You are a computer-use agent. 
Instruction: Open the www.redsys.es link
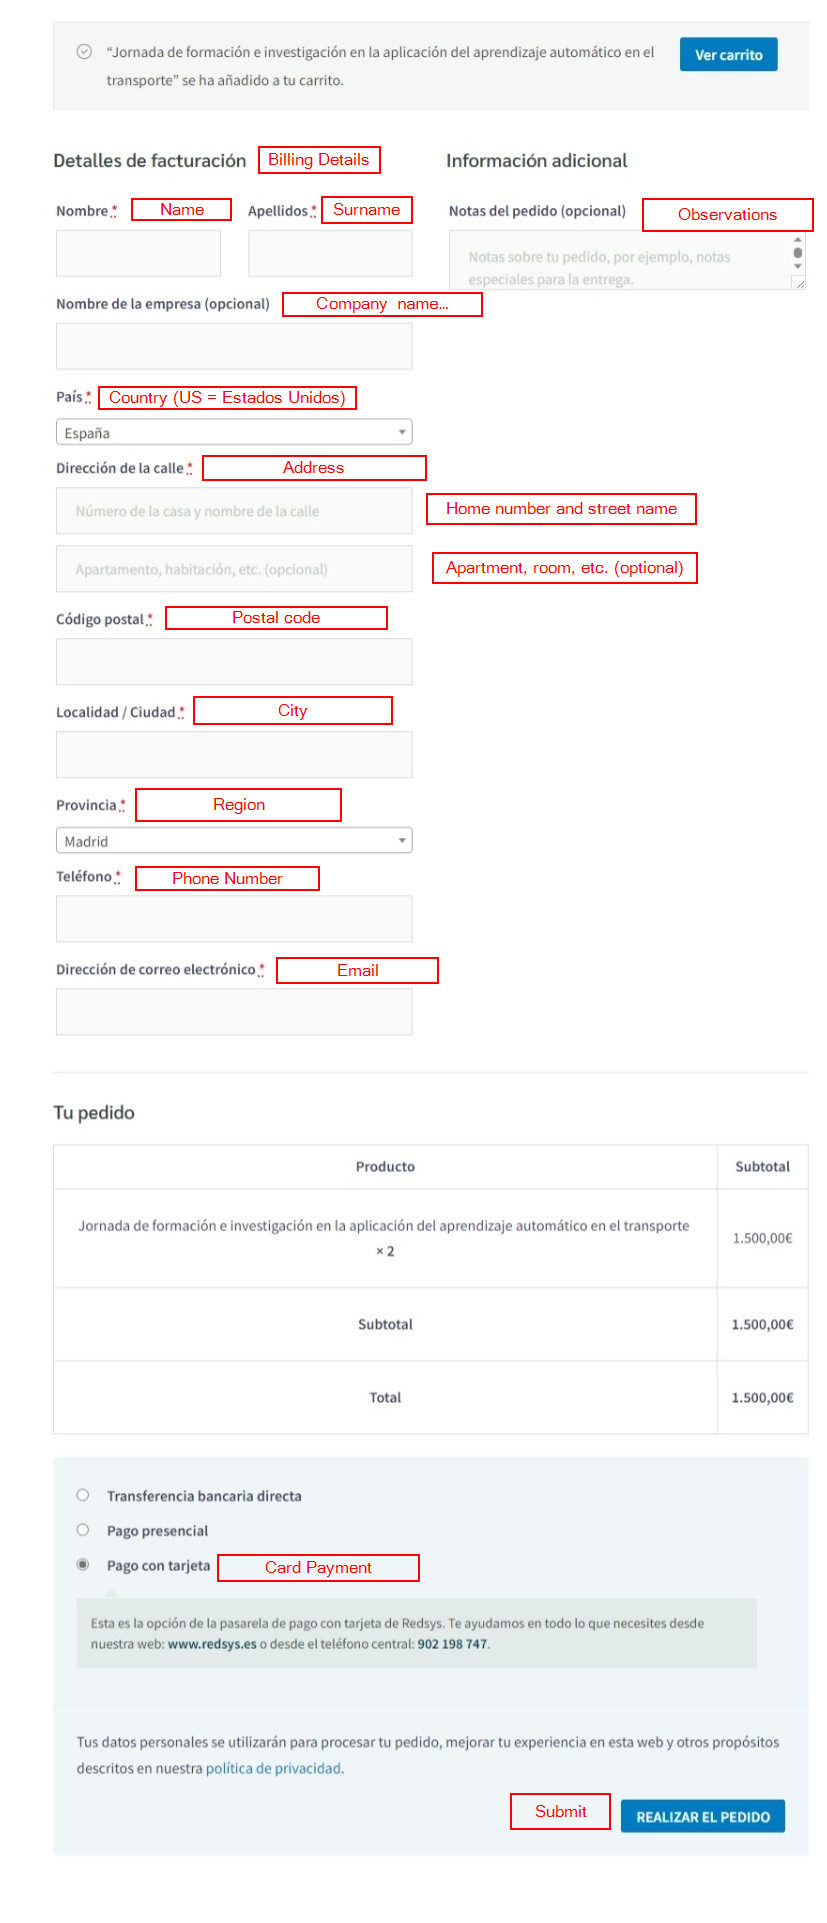212,1643
